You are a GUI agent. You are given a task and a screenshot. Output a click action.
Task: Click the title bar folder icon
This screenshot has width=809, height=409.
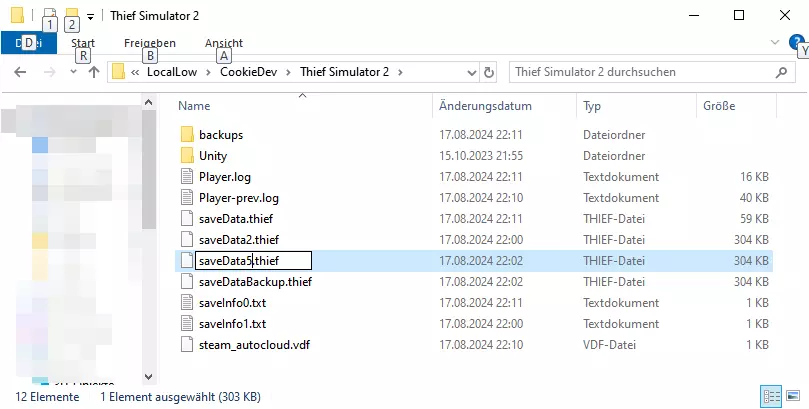17,15
